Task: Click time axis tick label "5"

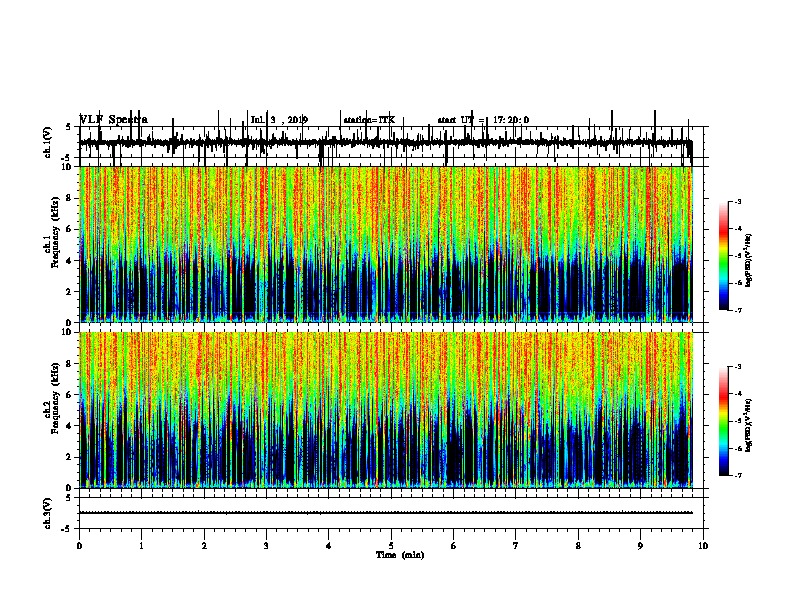Action: pyautogui.click(x=391, y=546)
